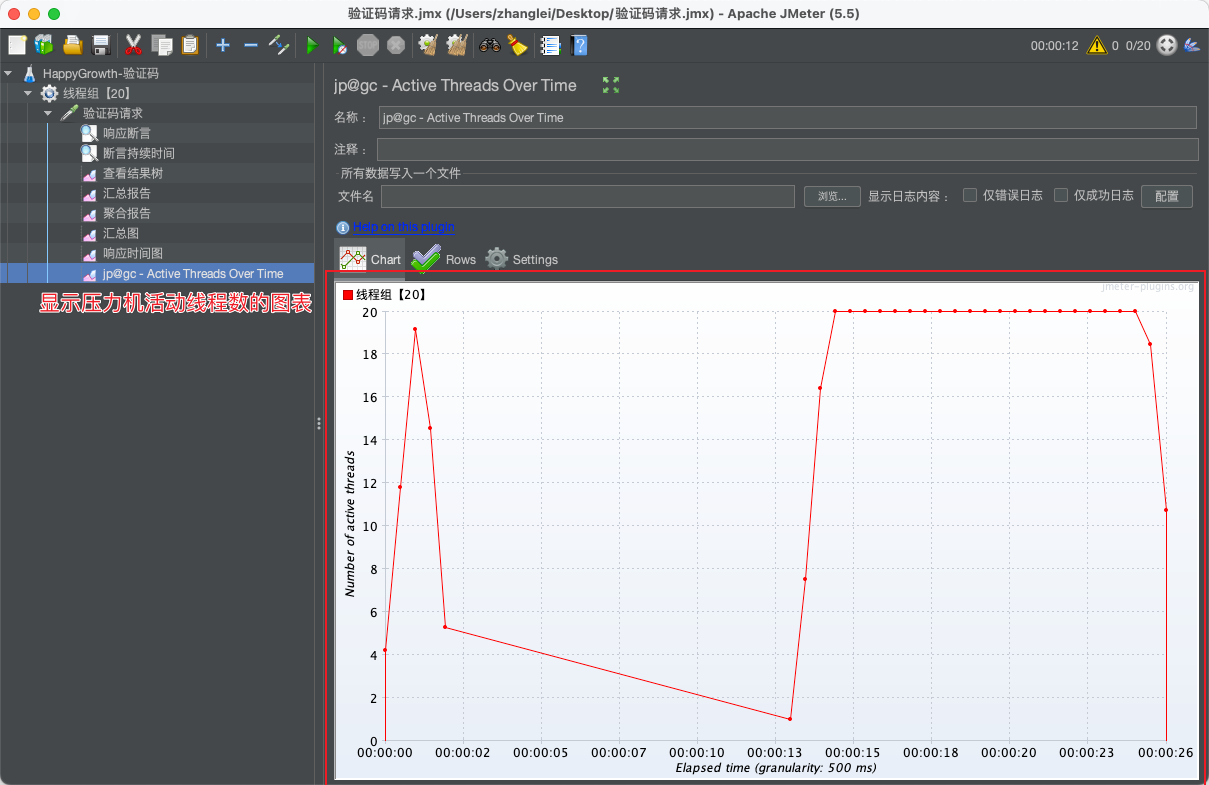Enable the 仅成功日志 checkbox
This screenshot has width=1209, height=785.
(1061, 195)
